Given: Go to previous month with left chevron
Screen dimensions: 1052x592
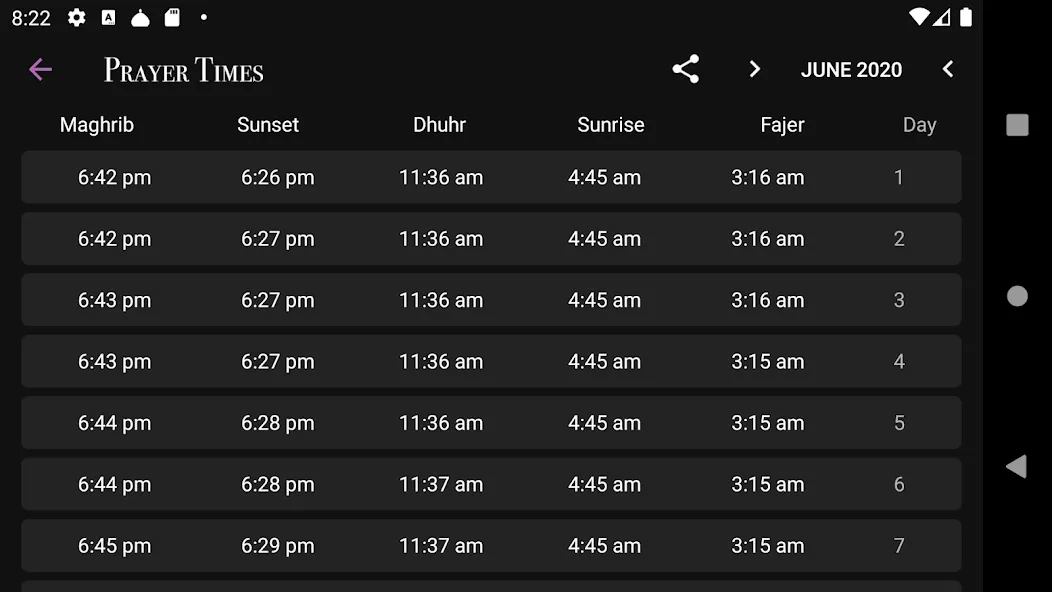Looking at the screenshot, I should coord(948,69).
